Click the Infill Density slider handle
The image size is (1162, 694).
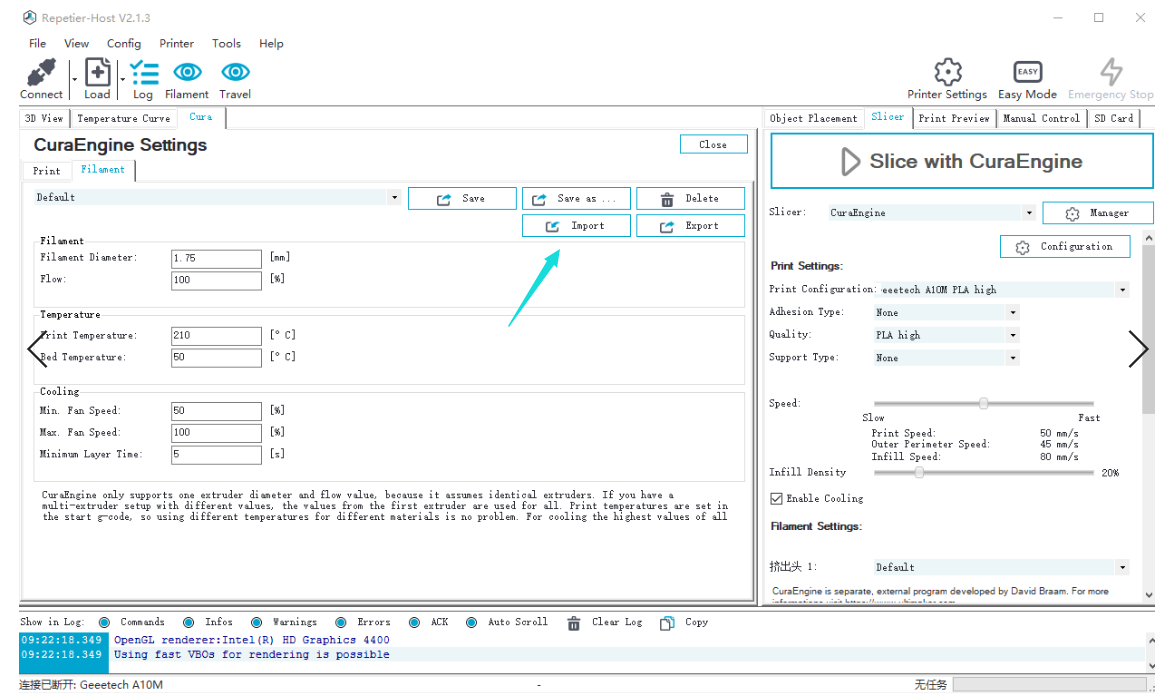(x=919, y=472)
